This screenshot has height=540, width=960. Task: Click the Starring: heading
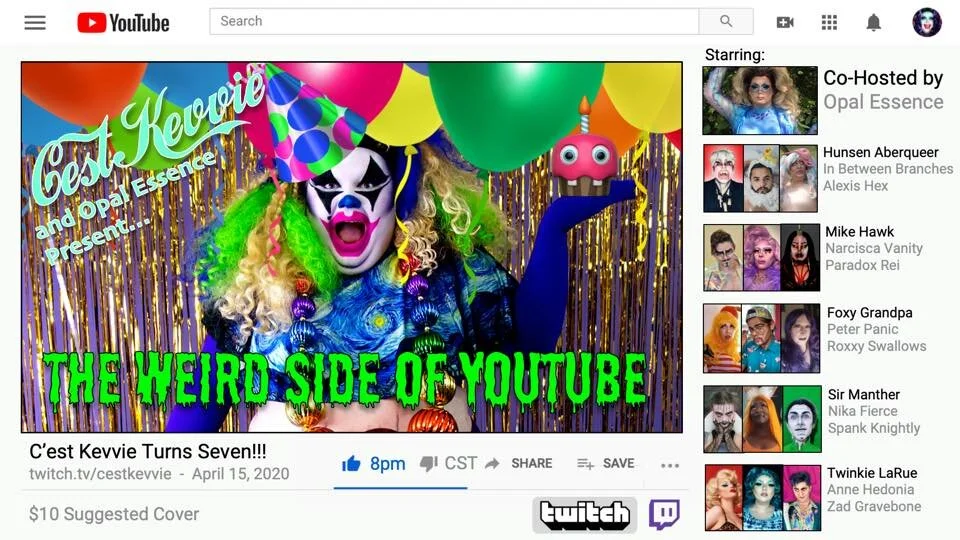(735, 54)
